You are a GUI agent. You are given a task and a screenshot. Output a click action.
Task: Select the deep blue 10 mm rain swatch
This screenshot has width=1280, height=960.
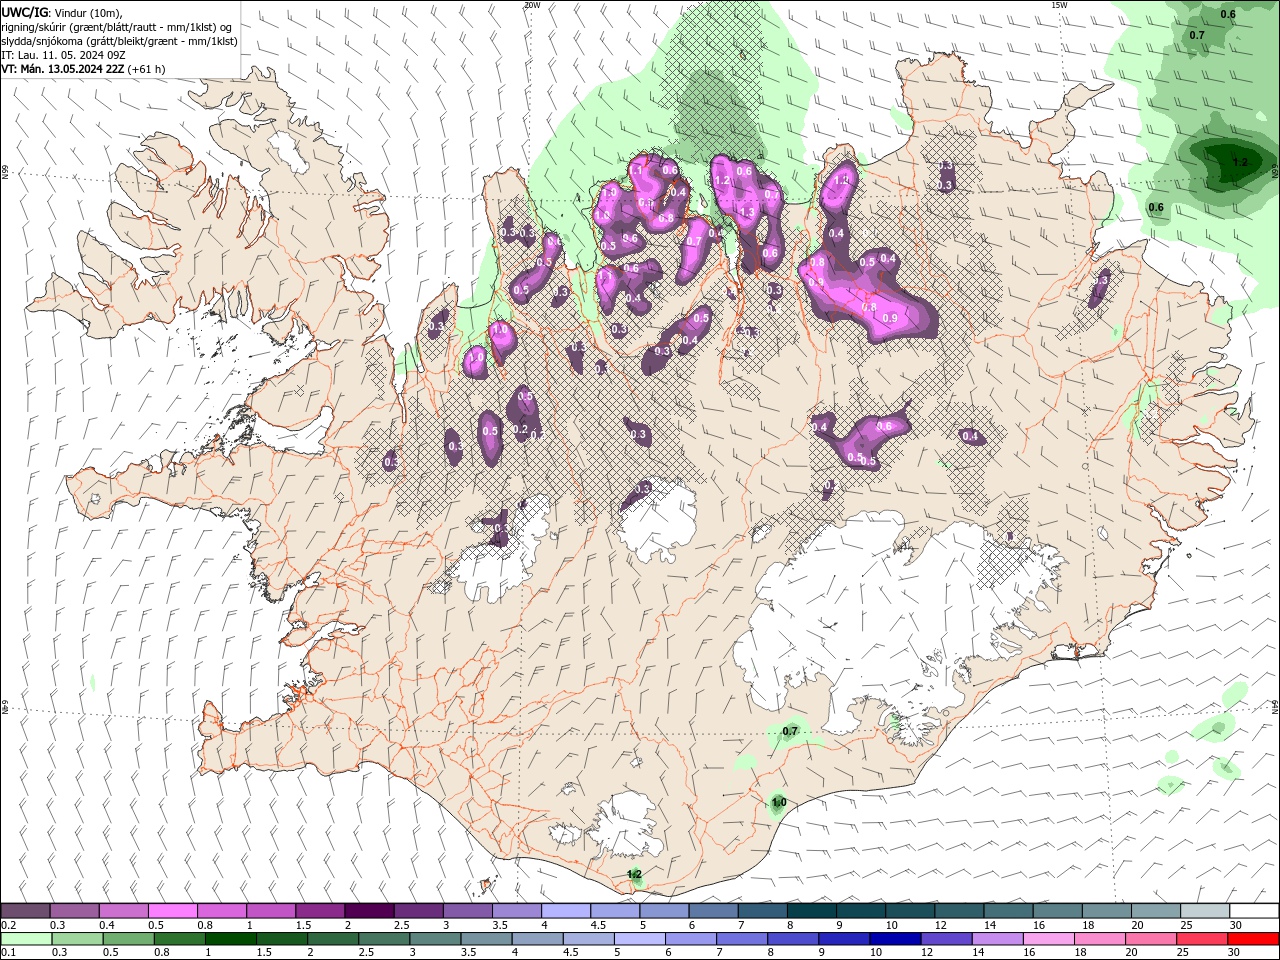(x=893, y=939)
